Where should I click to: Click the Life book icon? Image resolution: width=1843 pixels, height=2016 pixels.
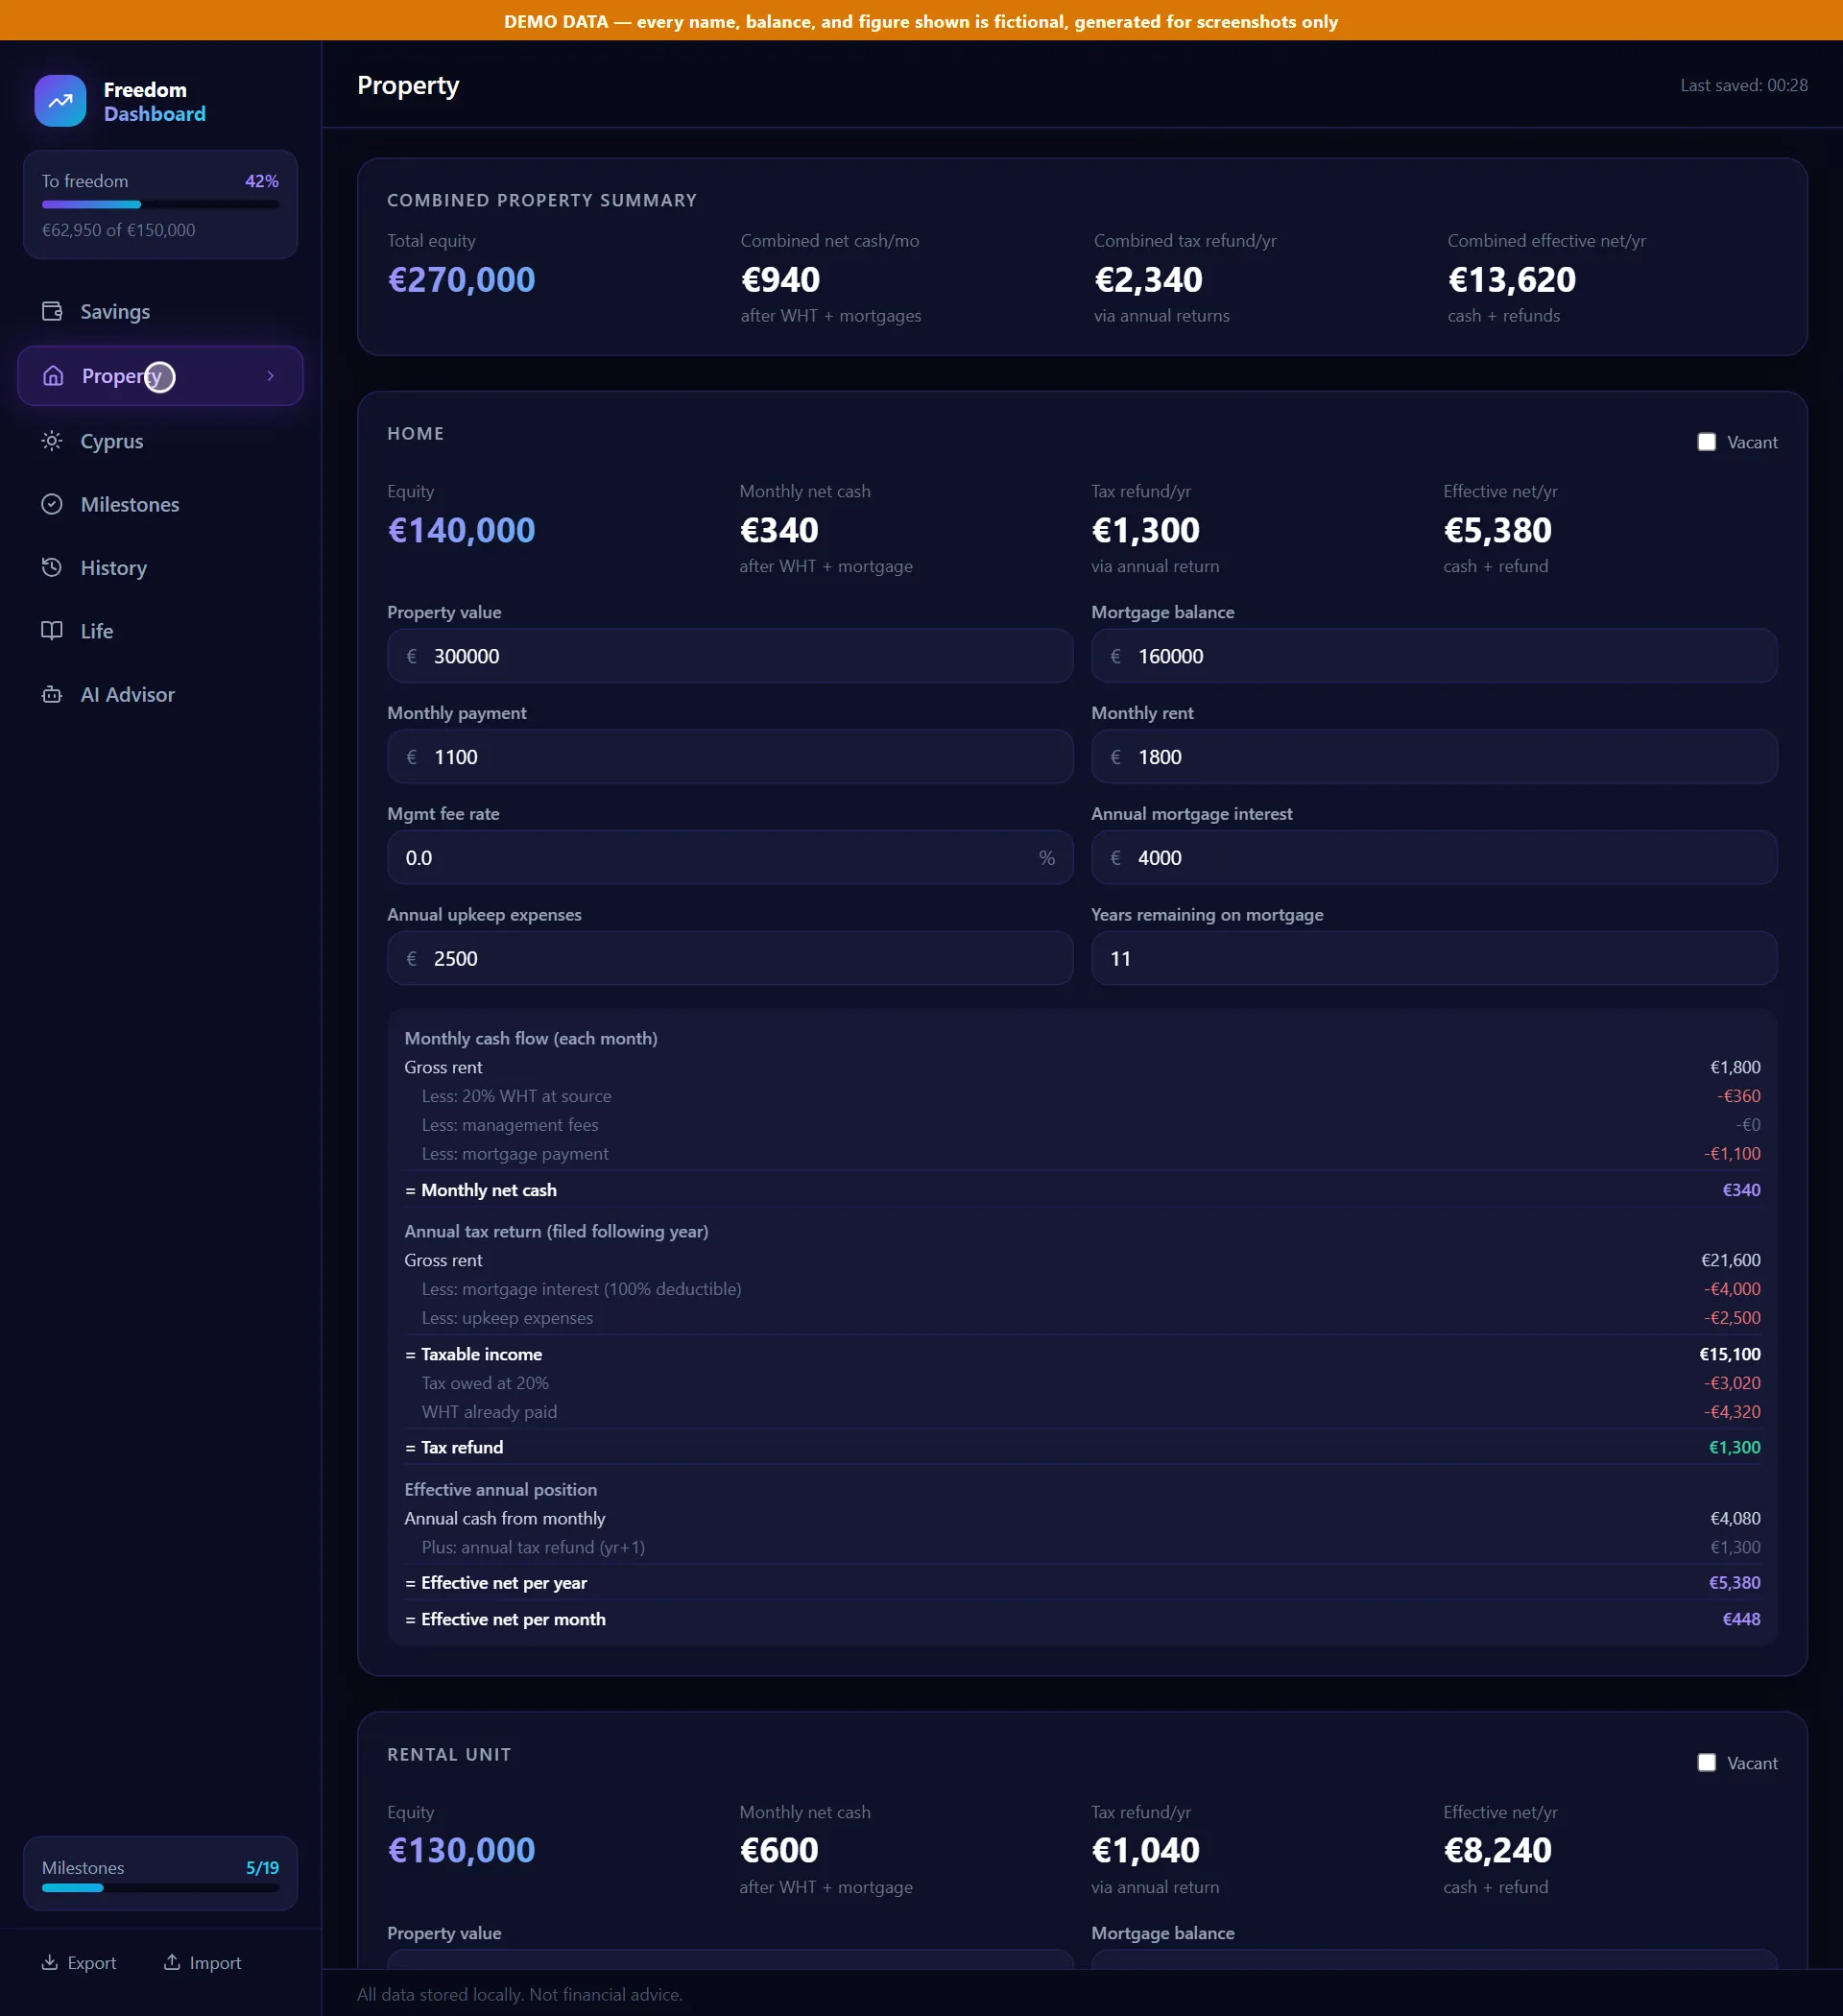click(52, 630)
